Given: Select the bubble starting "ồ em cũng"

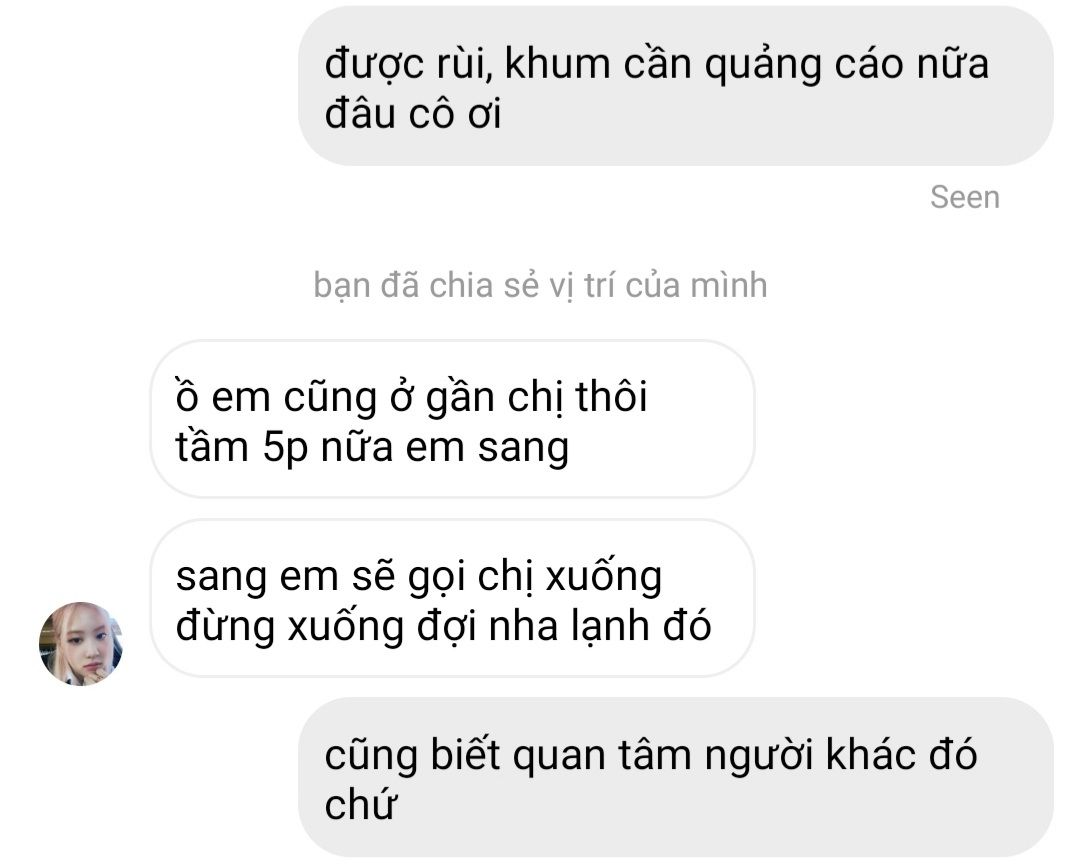Looking at the screenshot, I should 453,419.
